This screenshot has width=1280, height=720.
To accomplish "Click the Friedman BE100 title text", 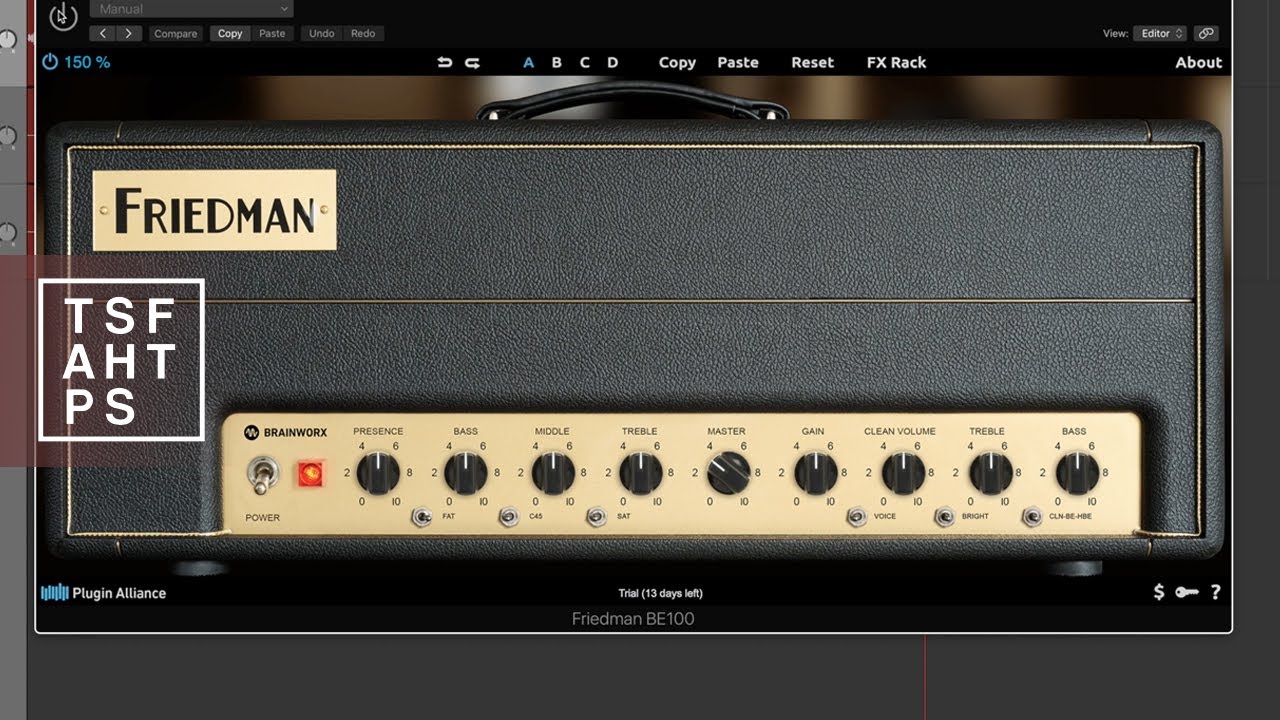I will [633, 619].
